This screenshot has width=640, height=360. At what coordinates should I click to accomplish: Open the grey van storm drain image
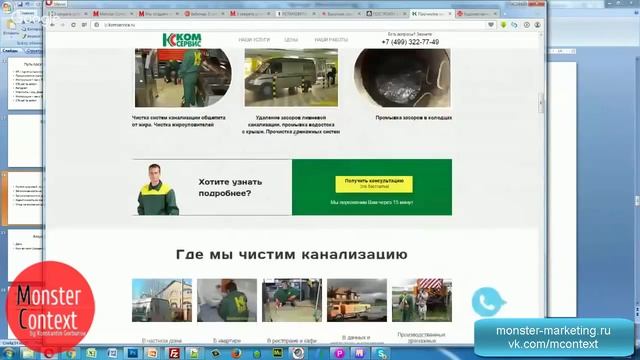pos(291,78)
